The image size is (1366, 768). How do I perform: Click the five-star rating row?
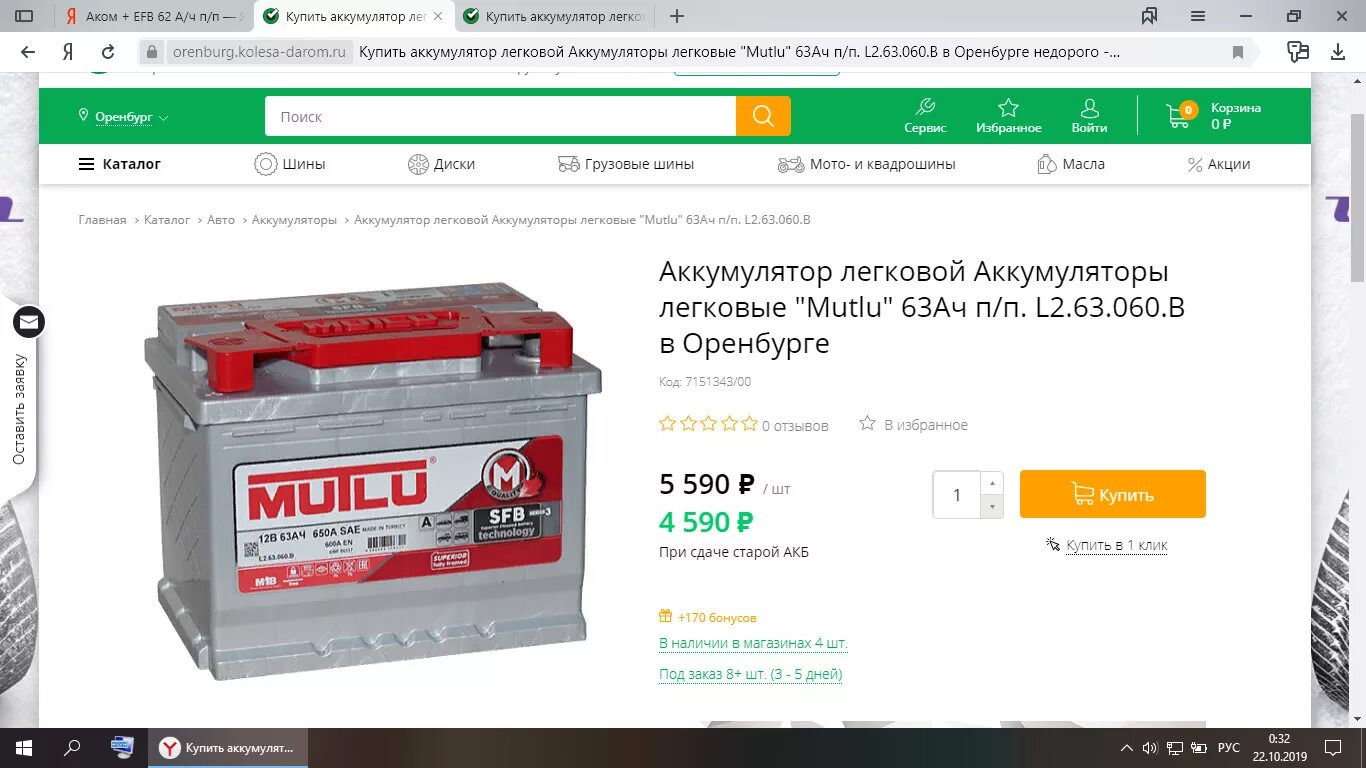click(708, 424)
